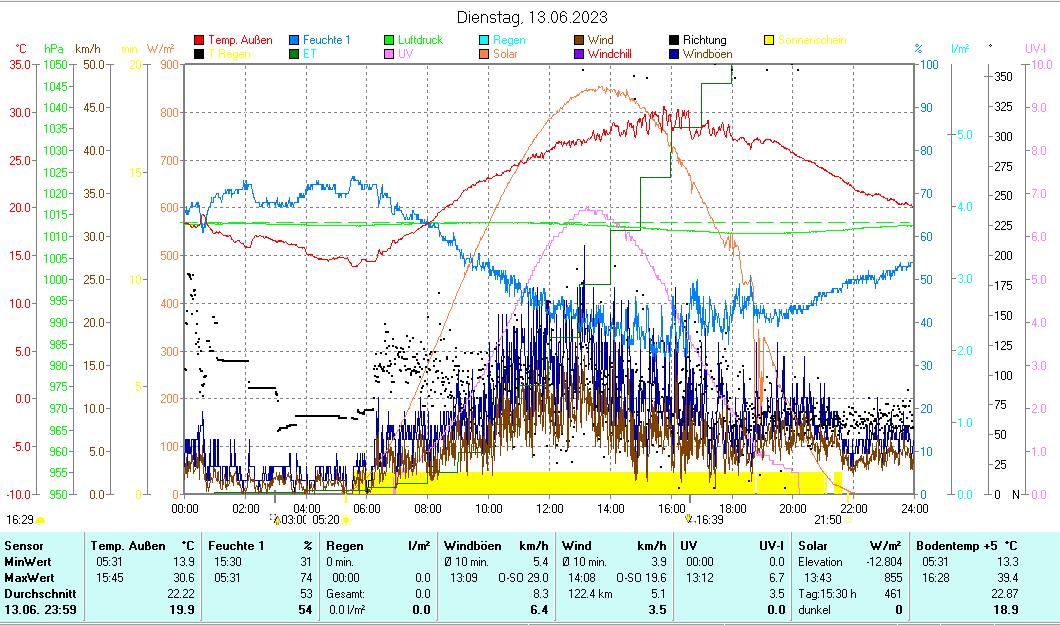This screenshot has height=625, width=1060.
Task: Click the purple Windchill legend swatch
Action: tap(579, 54)
